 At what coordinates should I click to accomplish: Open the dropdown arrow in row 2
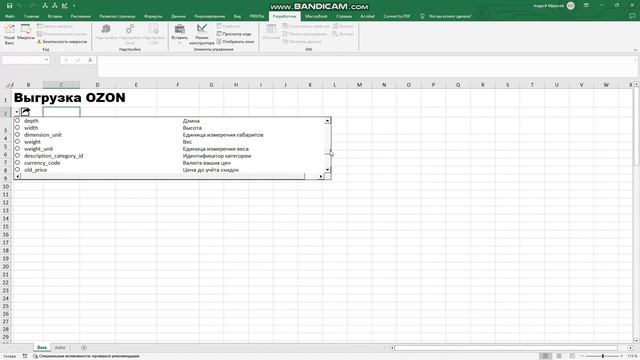click(17, 112)
